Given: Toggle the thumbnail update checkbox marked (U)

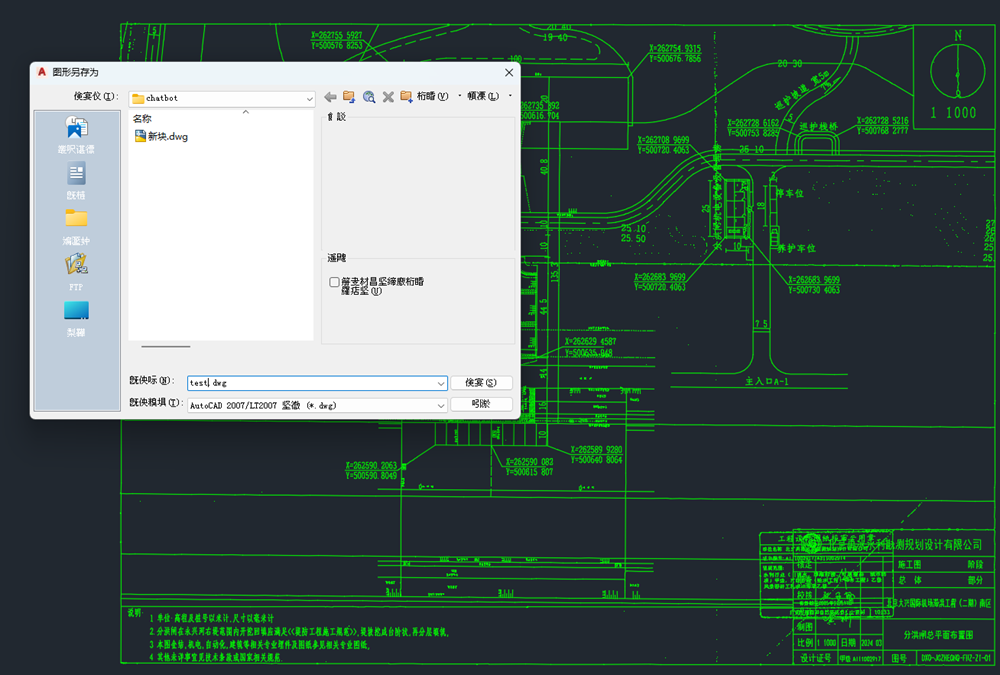Looking at the screenshot, I should tap(334, 282).
